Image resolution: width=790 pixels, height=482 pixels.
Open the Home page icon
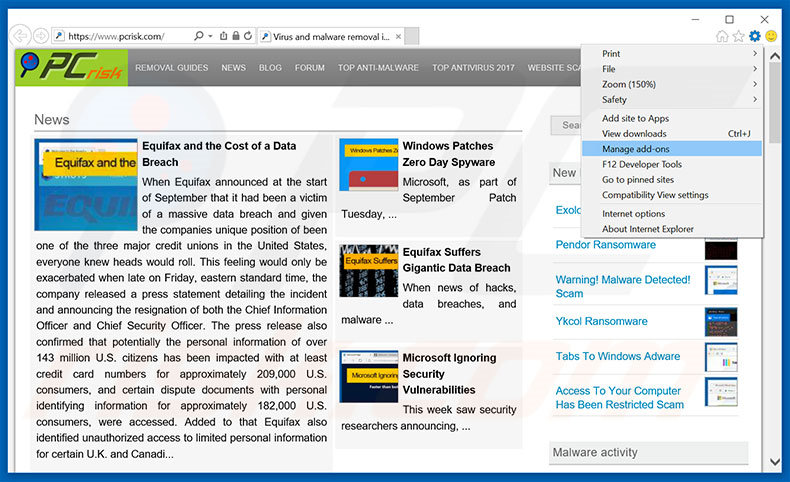tap(722, 36)
